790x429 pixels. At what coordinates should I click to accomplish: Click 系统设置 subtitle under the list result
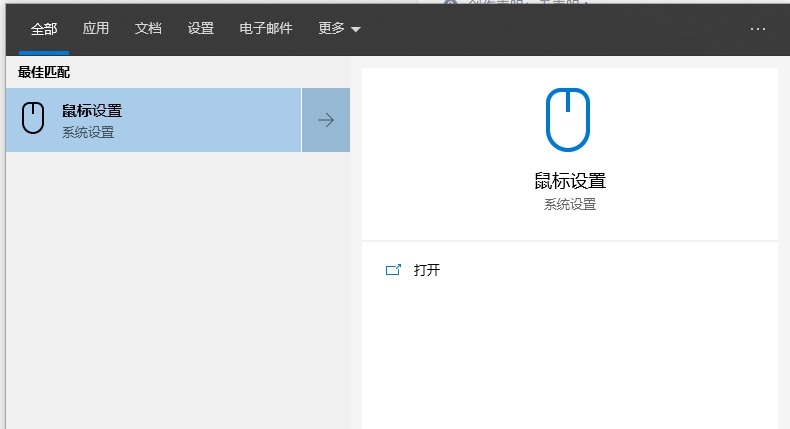point(88,132)
